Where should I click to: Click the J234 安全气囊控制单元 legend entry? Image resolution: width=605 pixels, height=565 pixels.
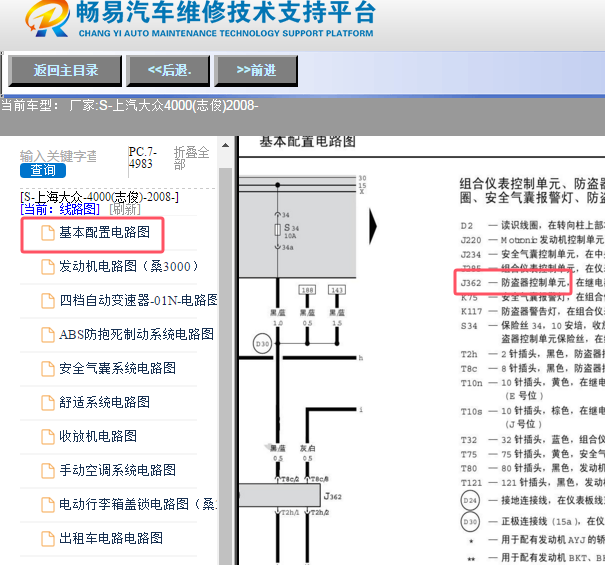533,254
